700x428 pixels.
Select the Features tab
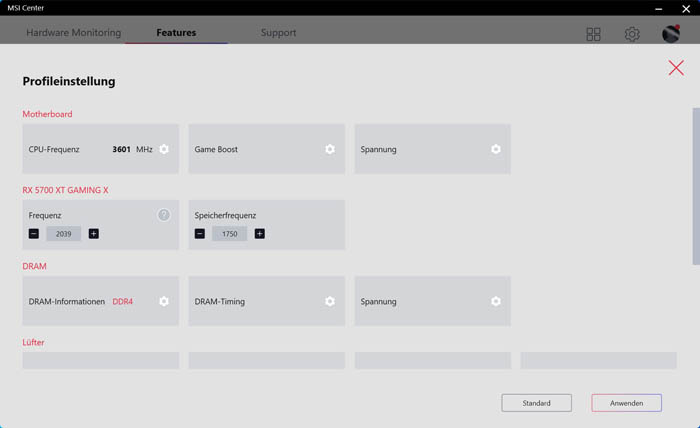pos(176,33)
